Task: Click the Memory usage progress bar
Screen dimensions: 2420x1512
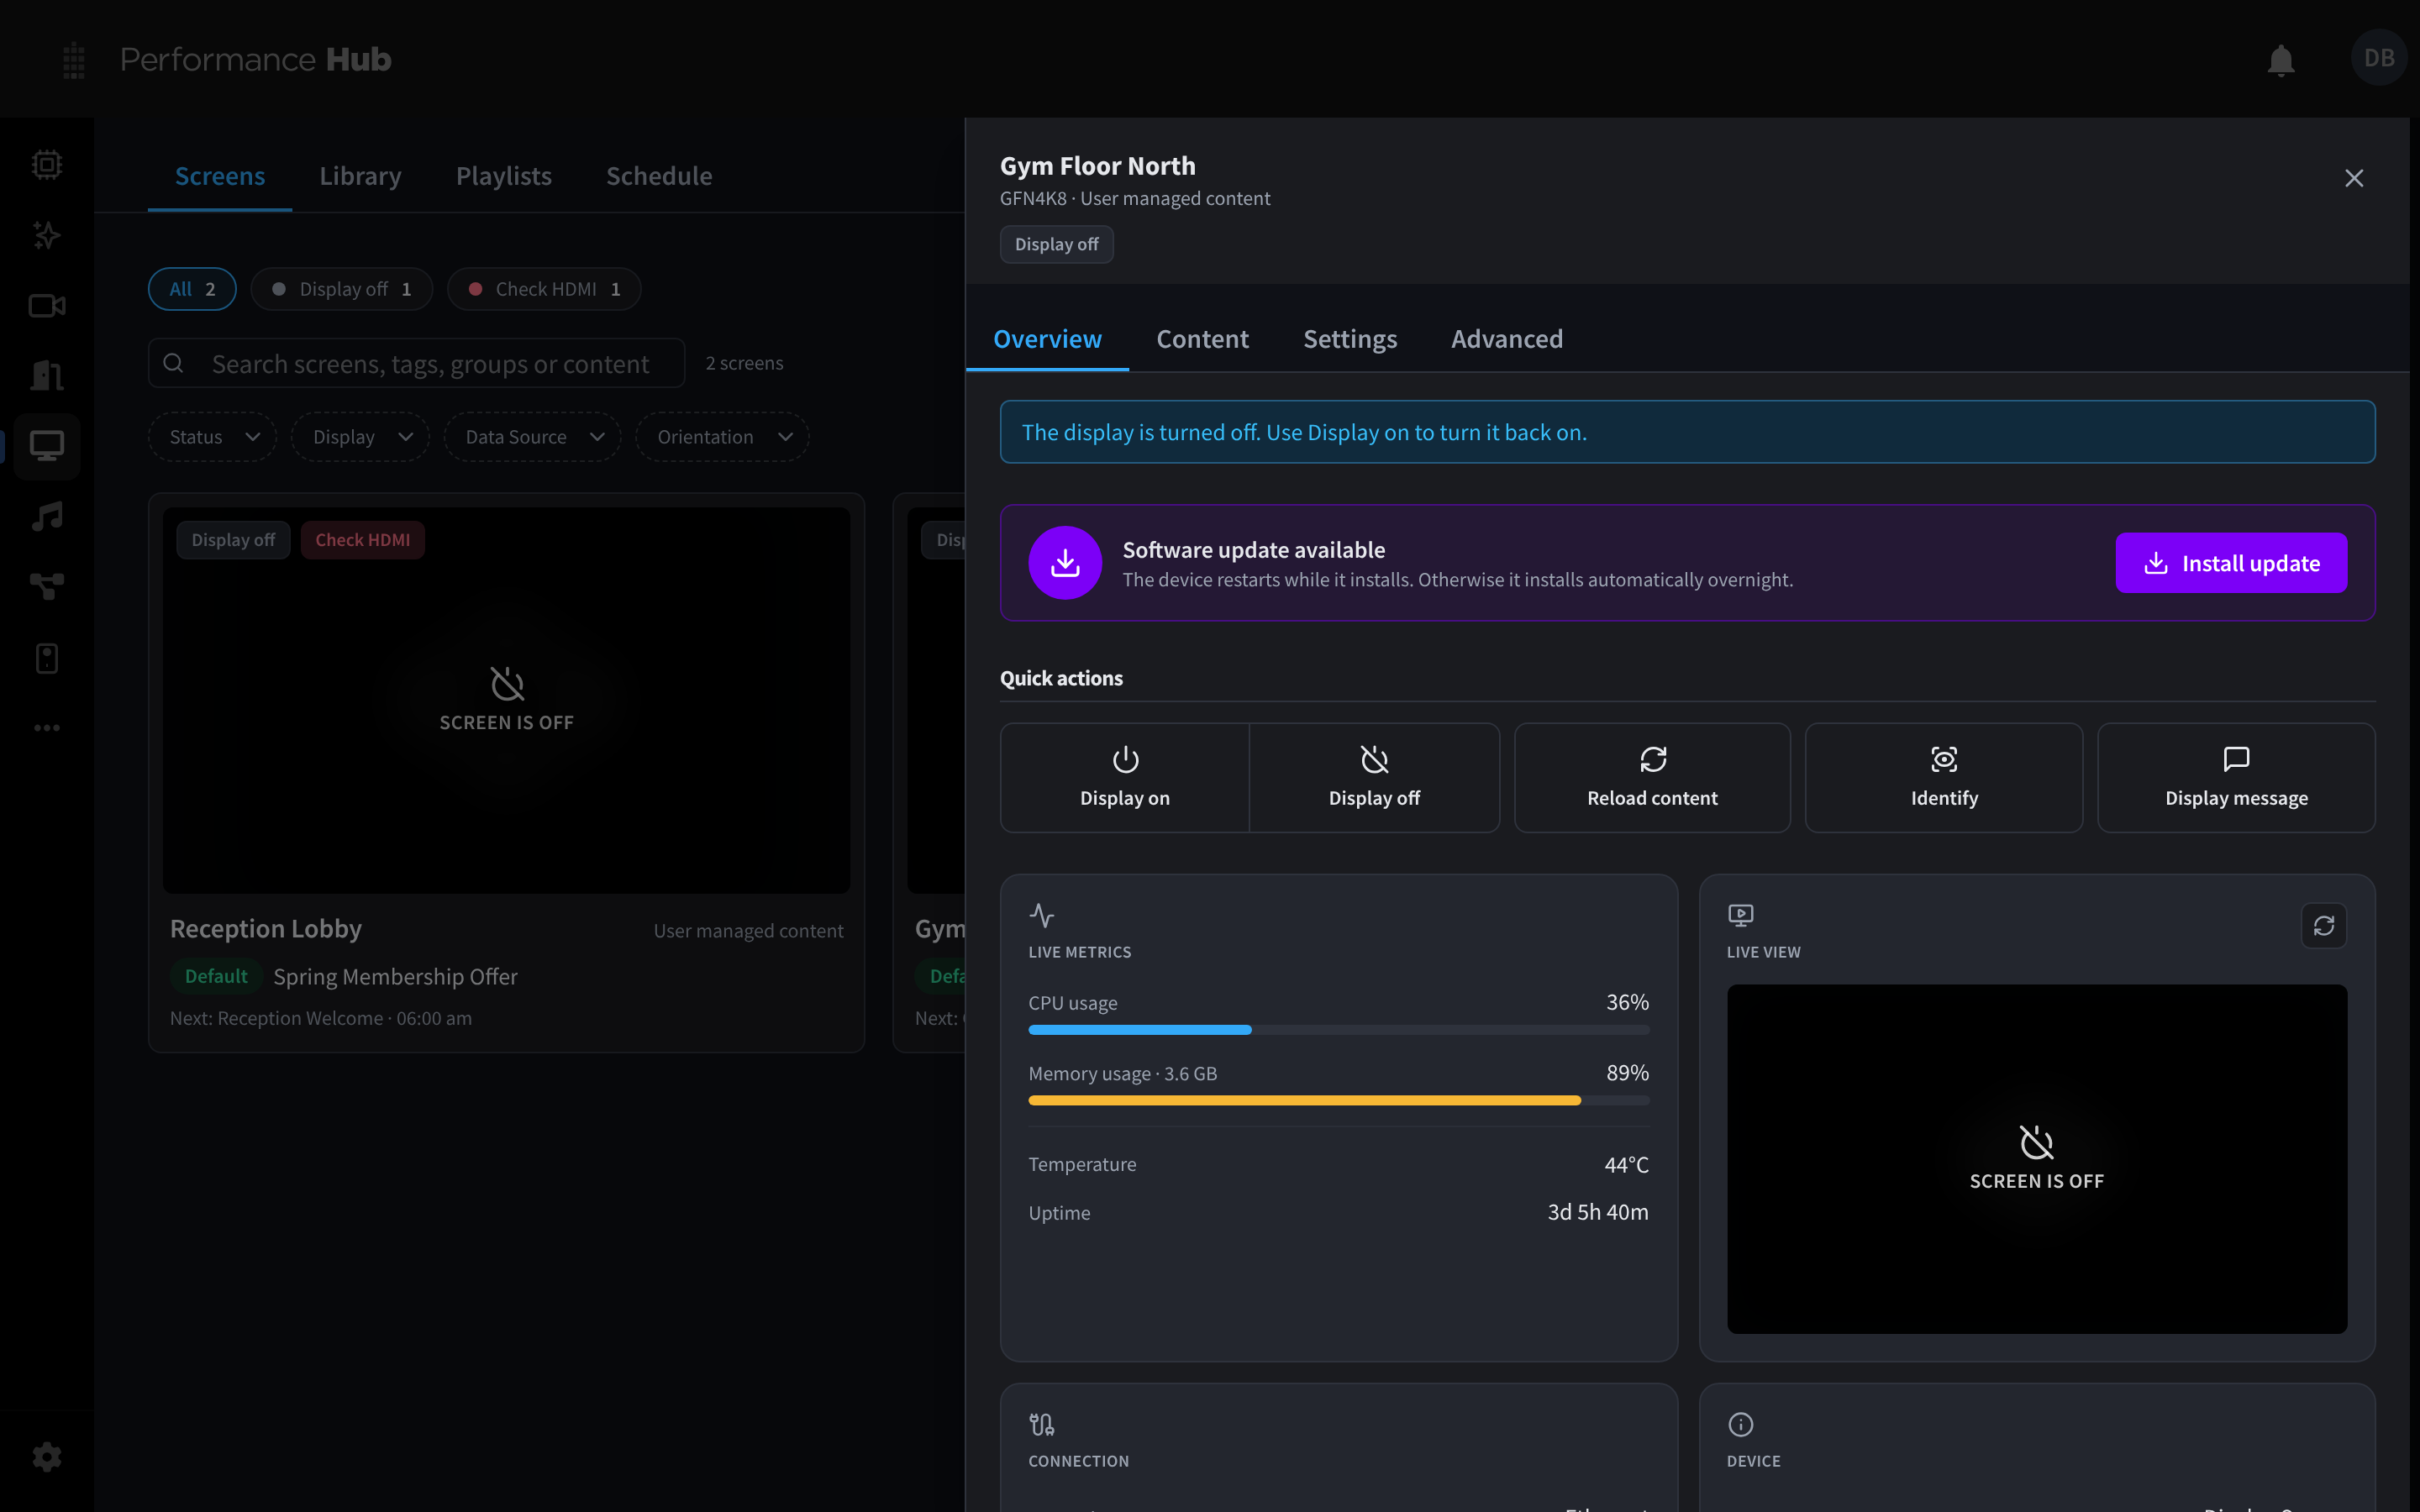Action: click(1339, 1100)
